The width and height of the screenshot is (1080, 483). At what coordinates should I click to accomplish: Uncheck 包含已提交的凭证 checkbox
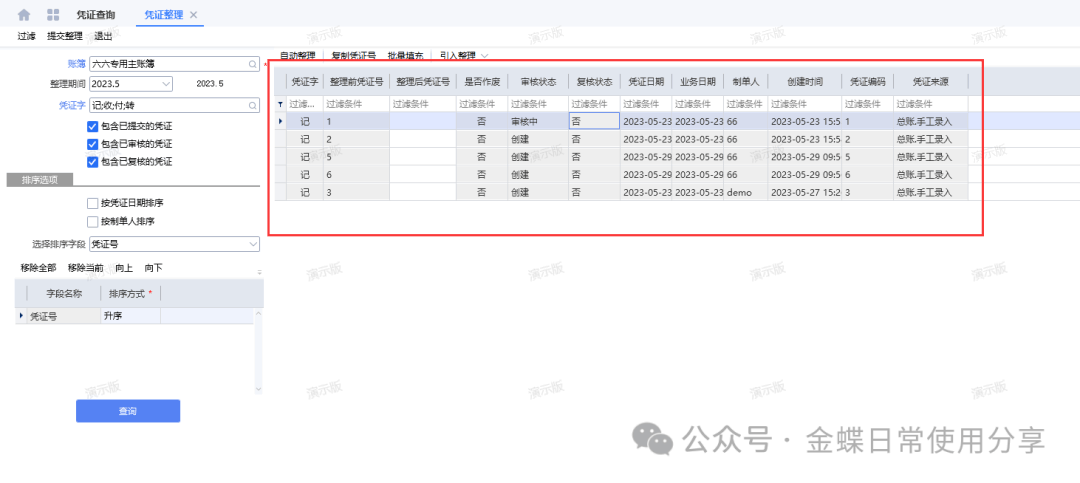click(x=93, y=126)
